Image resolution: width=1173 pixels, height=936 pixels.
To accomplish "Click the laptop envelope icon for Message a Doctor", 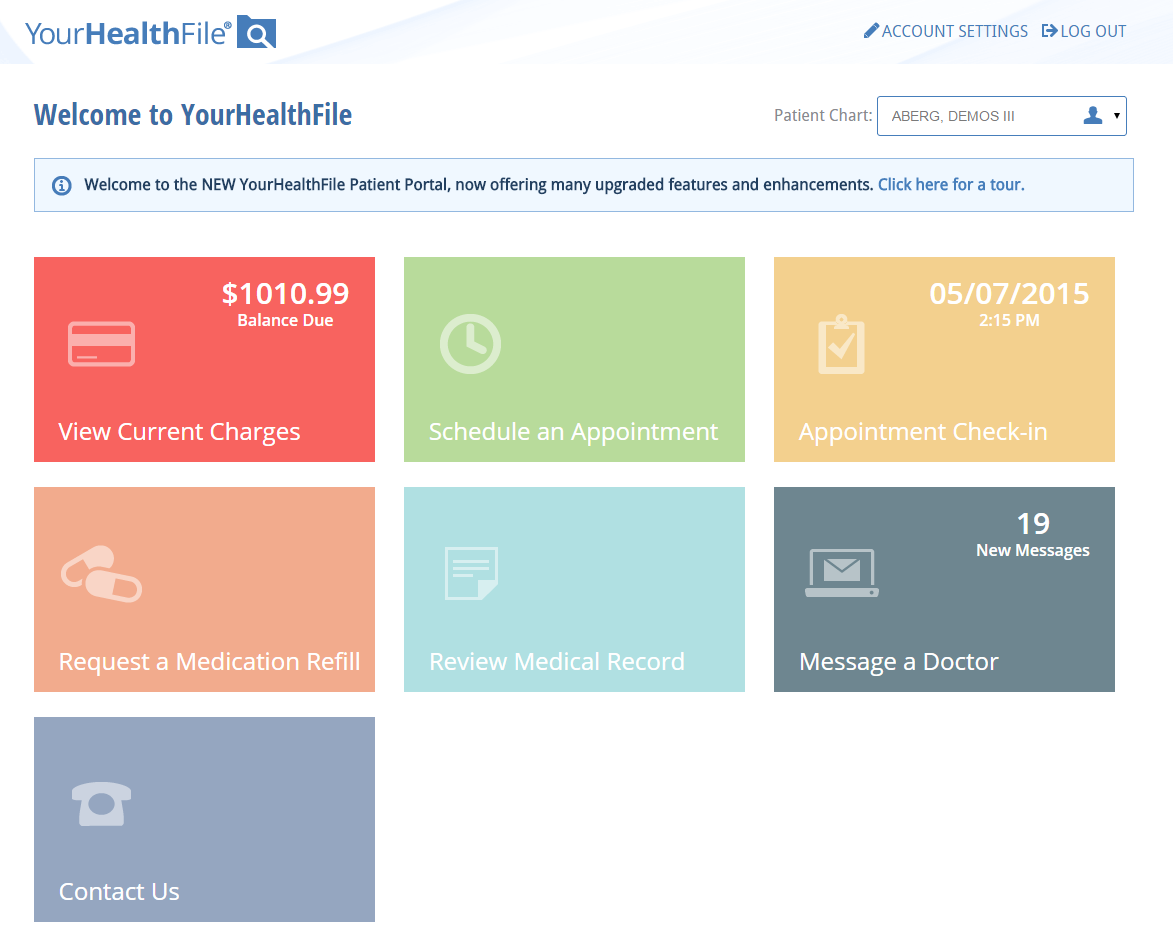I will (x=841, y=574).
